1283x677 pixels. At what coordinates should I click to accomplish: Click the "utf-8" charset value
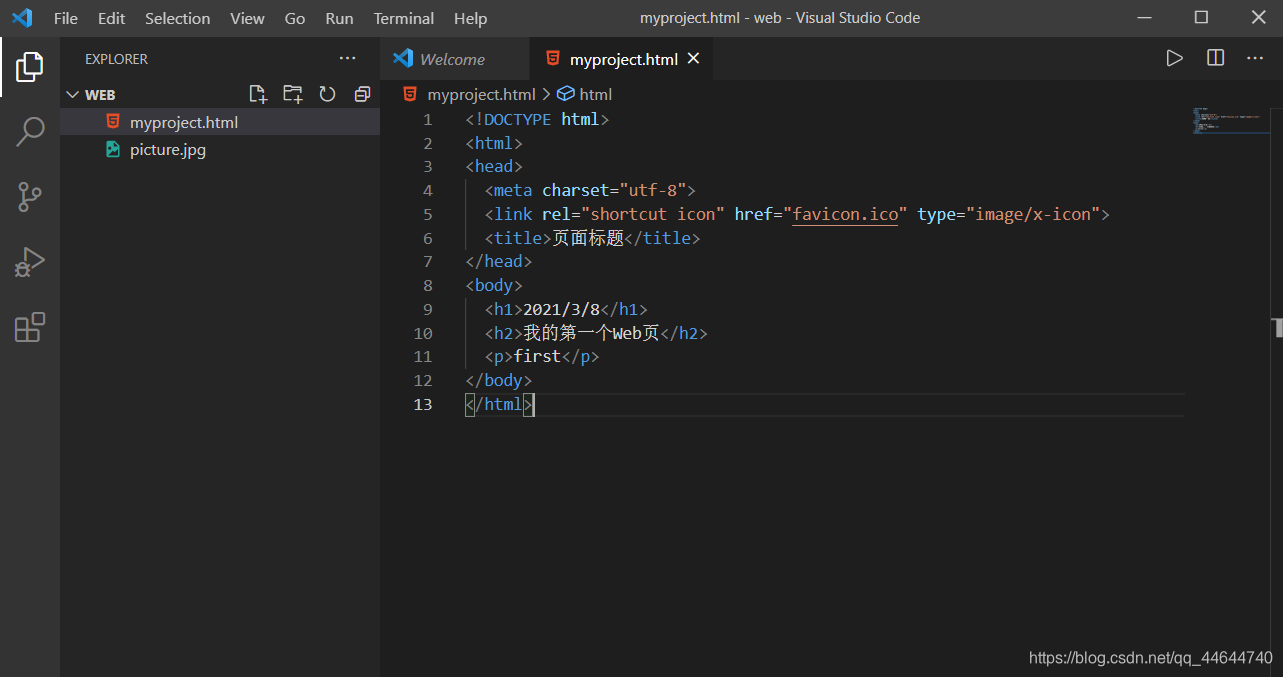653,190
